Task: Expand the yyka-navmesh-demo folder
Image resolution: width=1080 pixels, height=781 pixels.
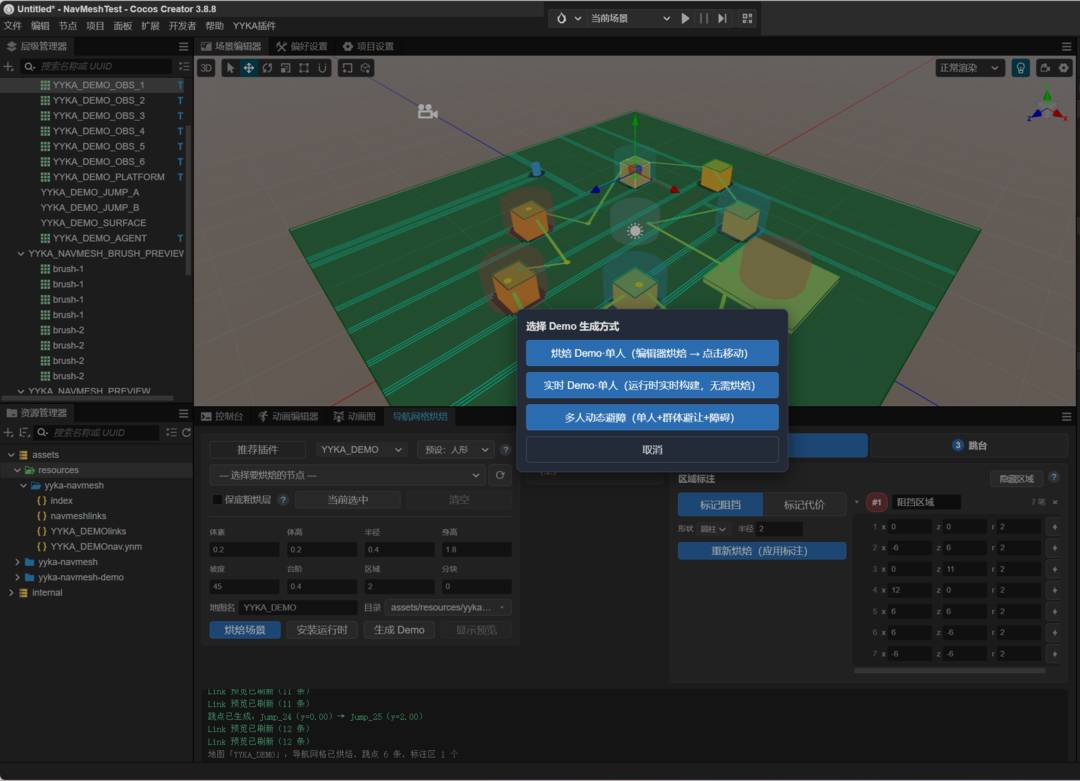Action: coord(17,577)
